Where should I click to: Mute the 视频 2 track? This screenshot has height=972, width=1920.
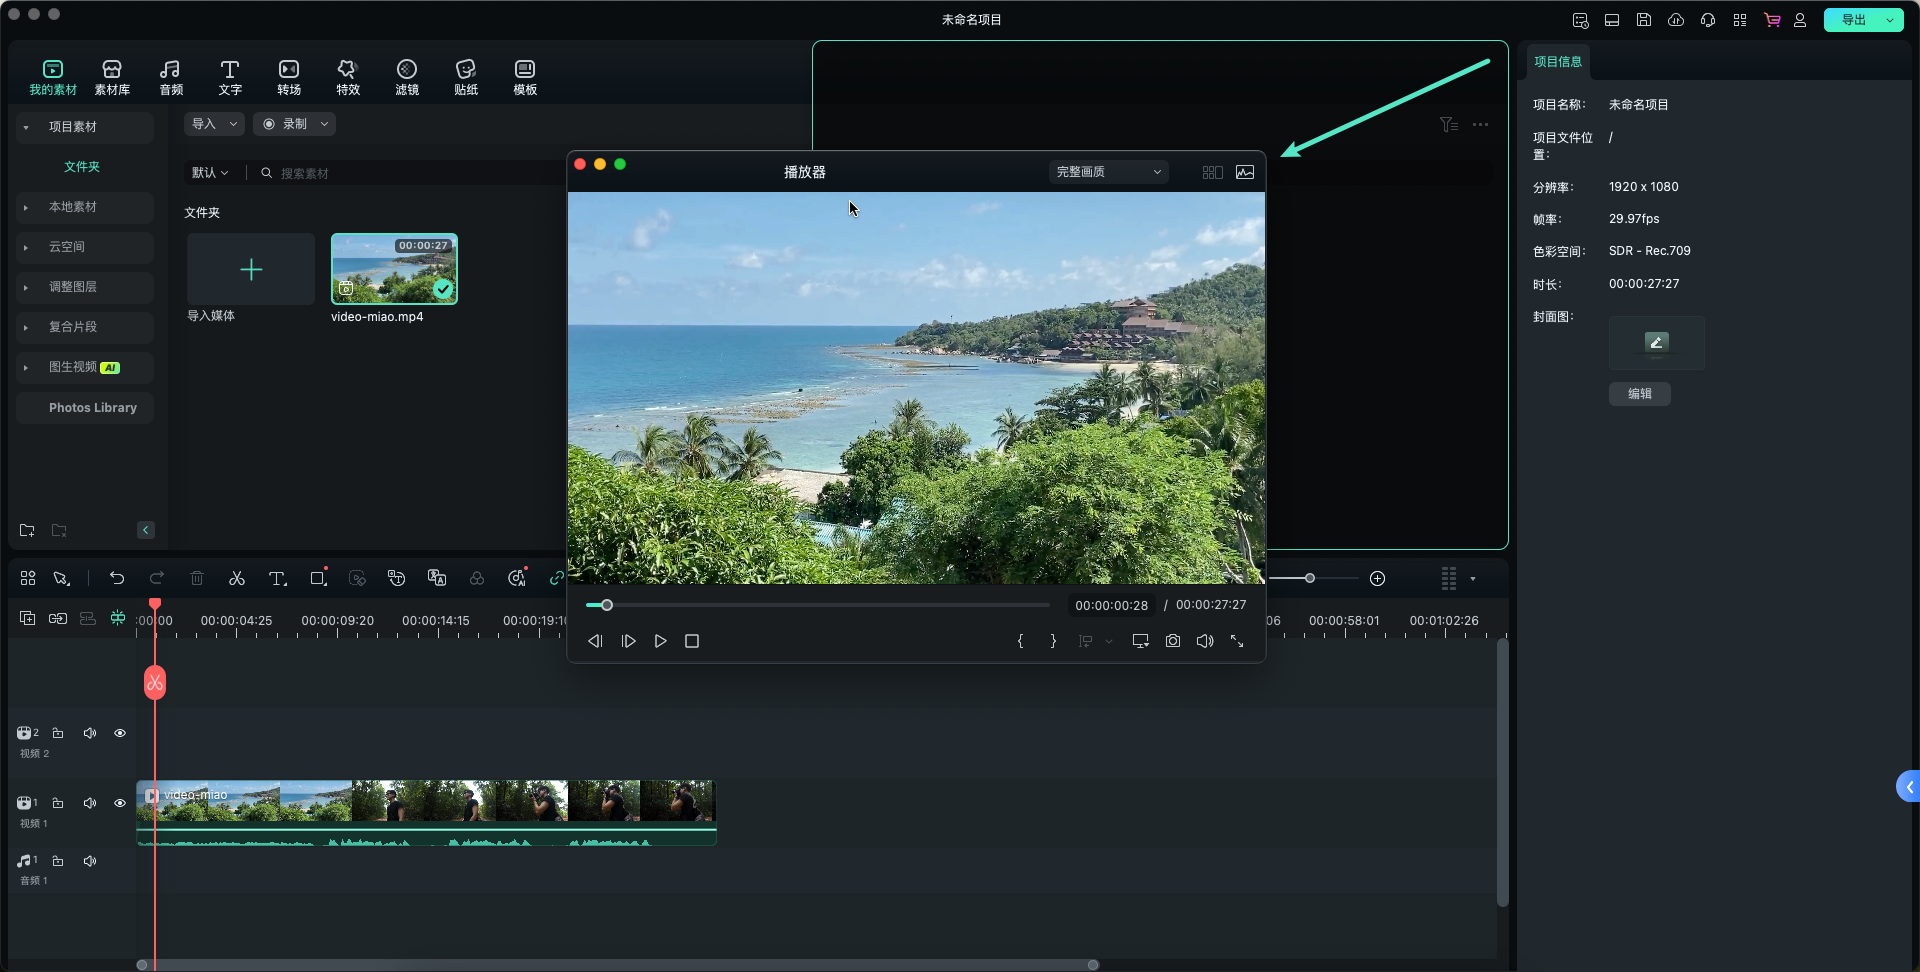(90, 733)
